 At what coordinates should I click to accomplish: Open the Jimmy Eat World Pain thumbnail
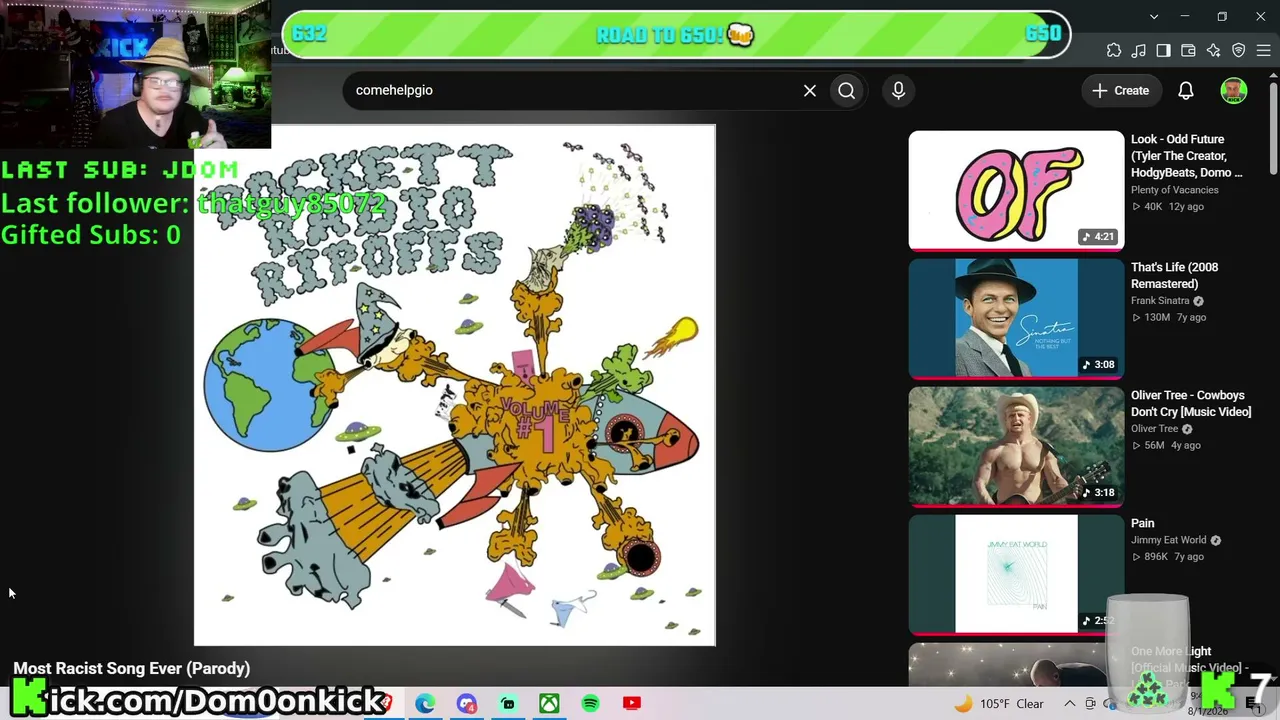(1016, 574)
